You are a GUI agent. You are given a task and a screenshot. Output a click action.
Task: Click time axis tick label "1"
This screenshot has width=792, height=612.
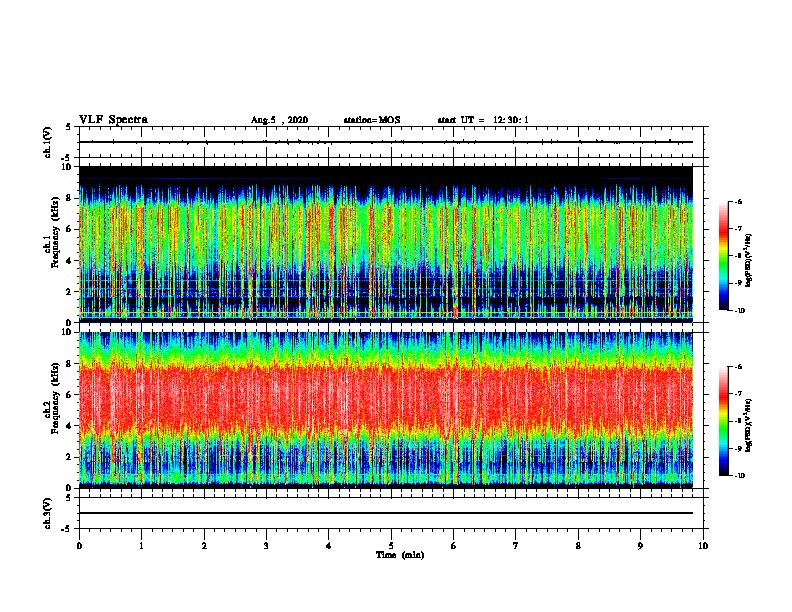pyautogui.click(x=141, y=546)
